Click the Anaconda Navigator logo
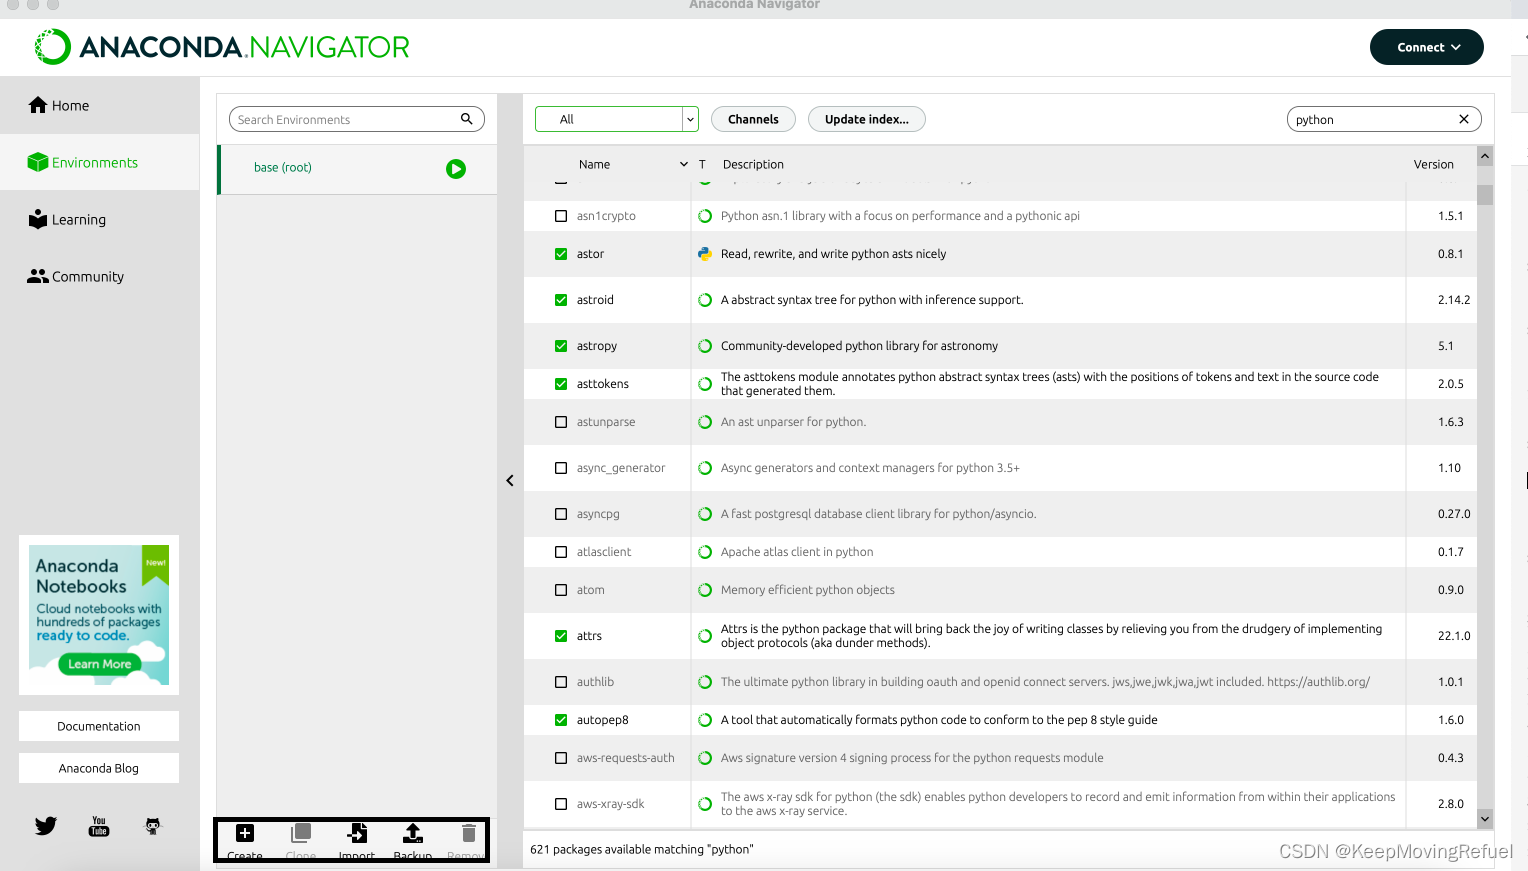The width and height of the screenshot is (1528, 871). tap(222, 47)
